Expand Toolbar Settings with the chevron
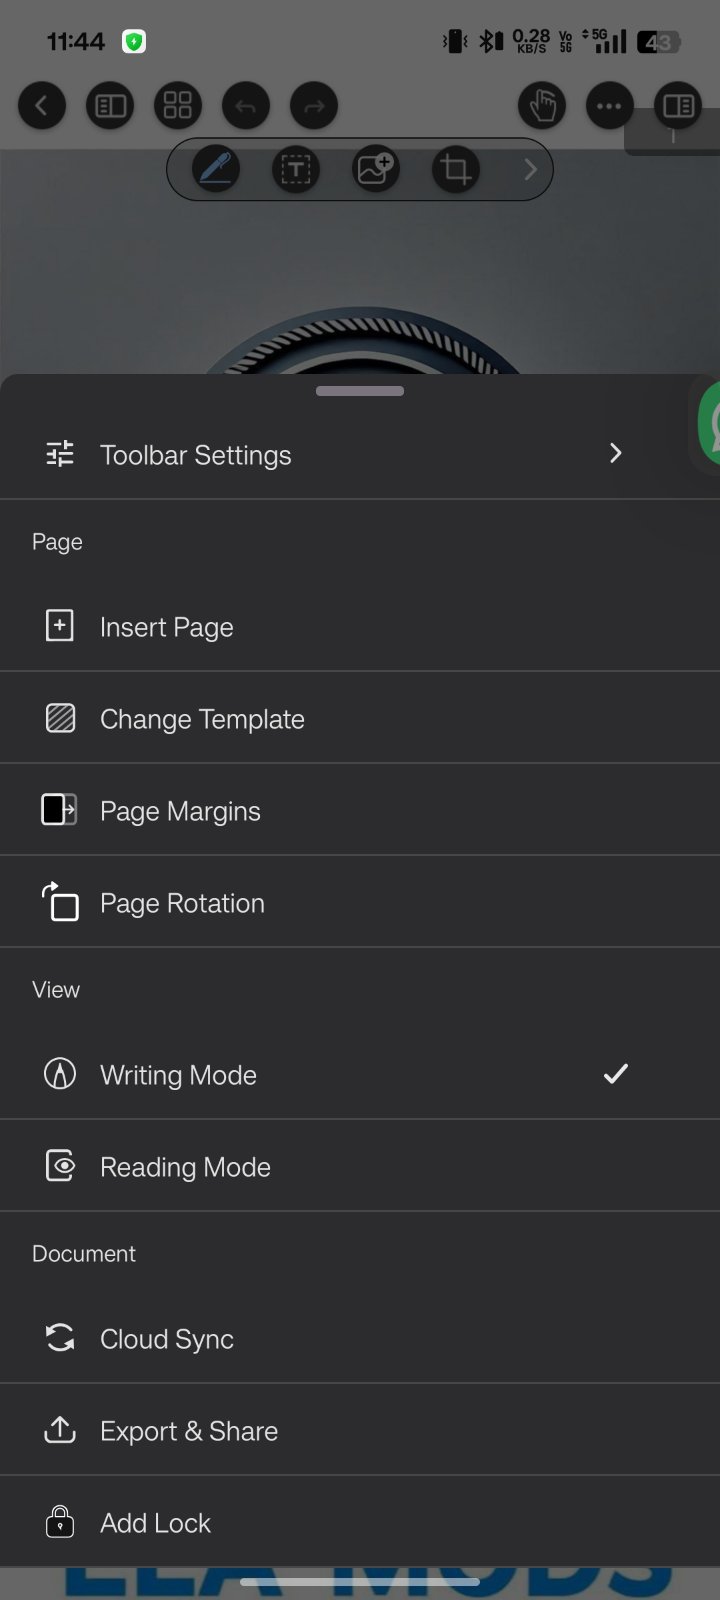720x1600 pixels. pos(616,454)
